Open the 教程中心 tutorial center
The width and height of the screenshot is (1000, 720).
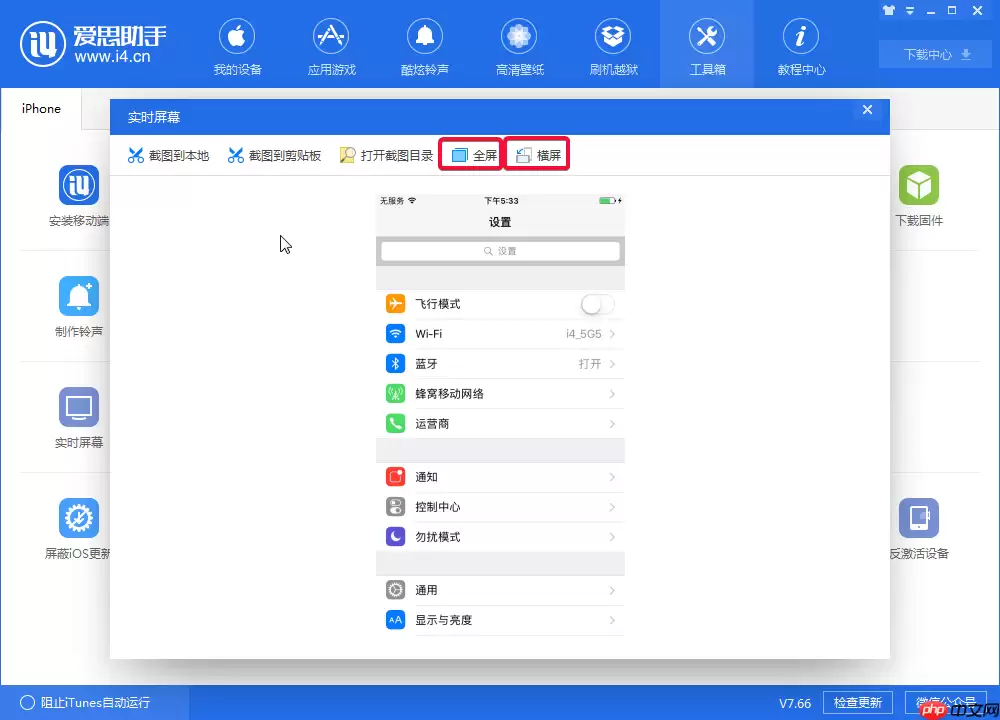800,45
